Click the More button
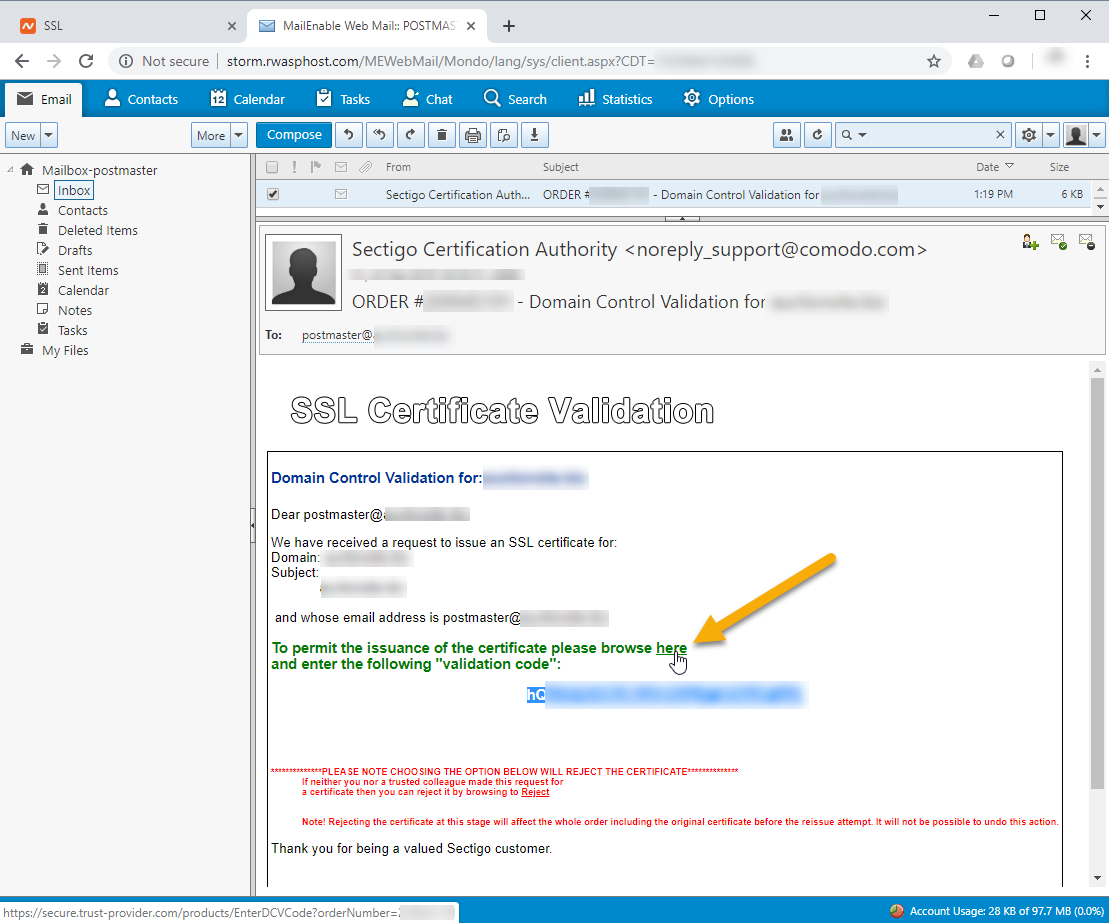The width and height of the screenshot is (1109, 923). pos(211,135)
